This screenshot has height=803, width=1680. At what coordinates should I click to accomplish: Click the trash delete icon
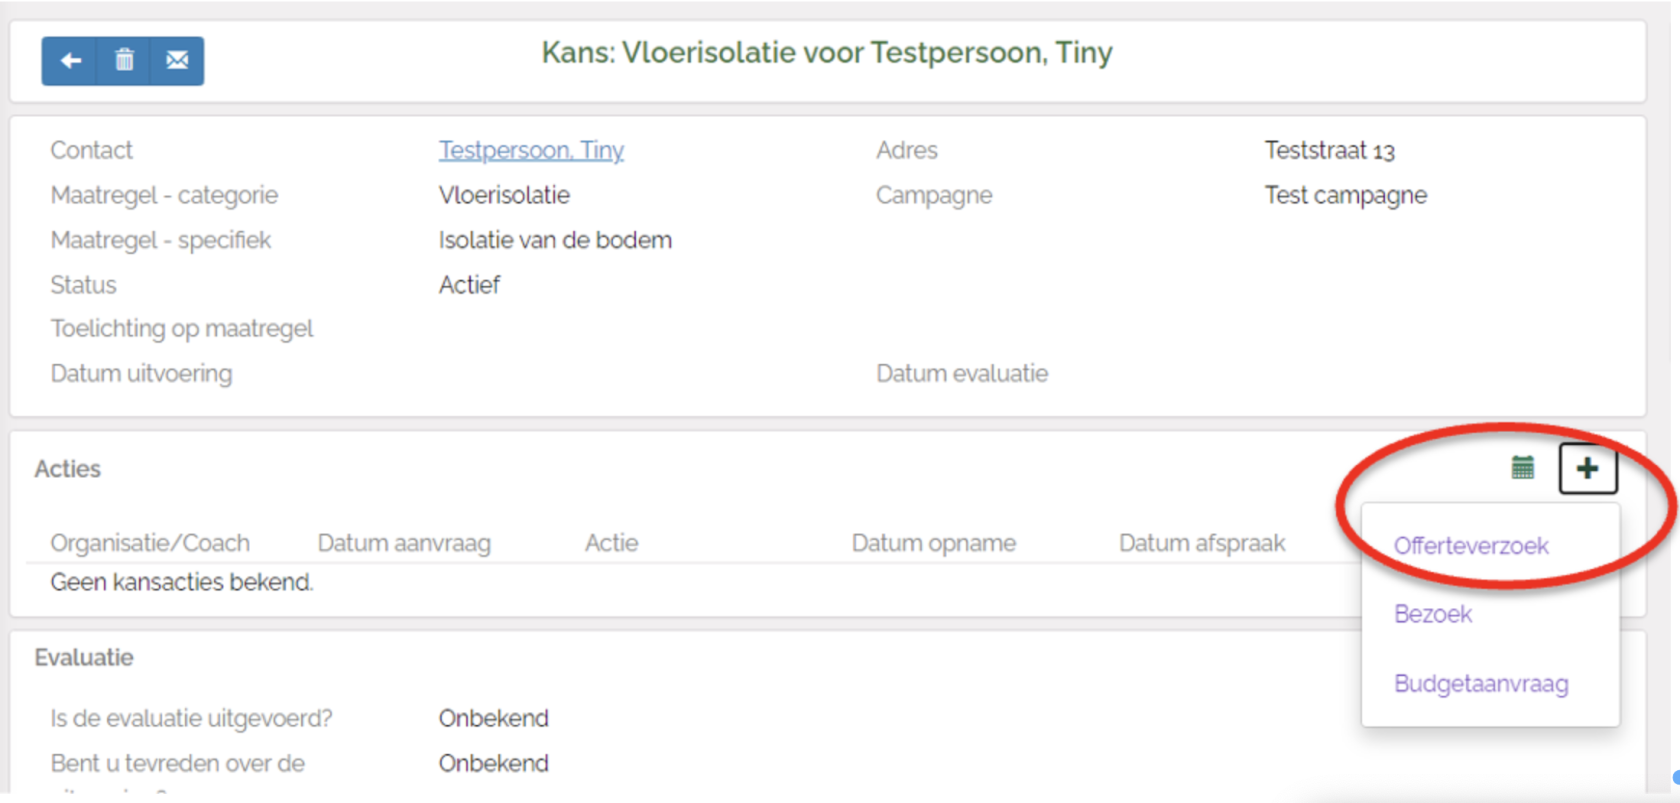click(124, 61)
